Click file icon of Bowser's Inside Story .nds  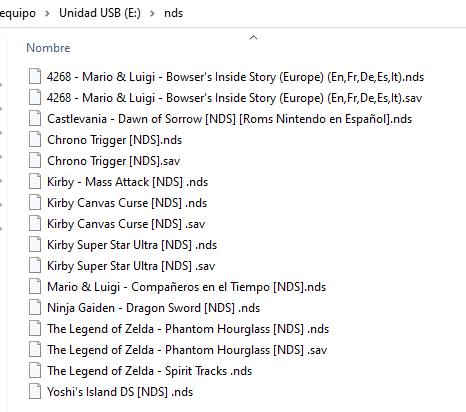point(35,76)
